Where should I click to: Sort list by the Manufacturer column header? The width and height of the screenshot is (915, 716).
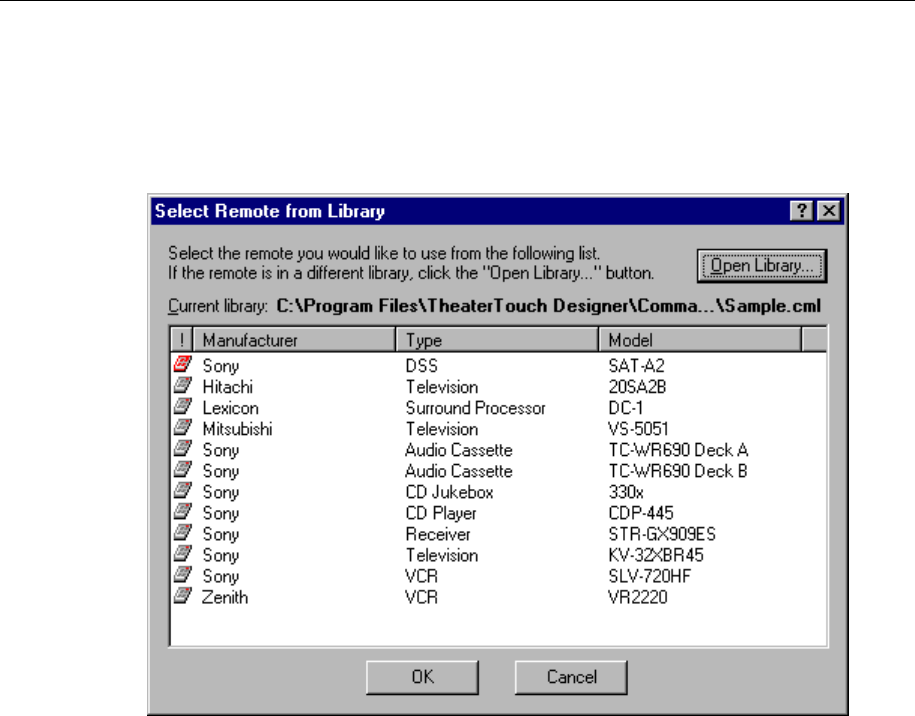coord(294,340)
